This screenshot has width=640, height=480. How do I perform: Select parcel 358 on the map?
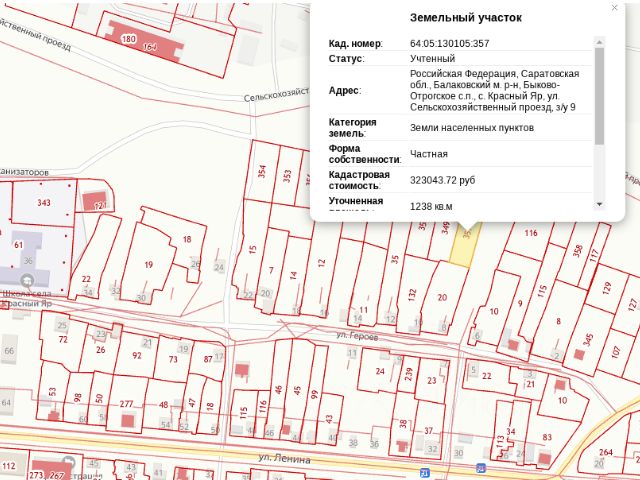point(577,250)
